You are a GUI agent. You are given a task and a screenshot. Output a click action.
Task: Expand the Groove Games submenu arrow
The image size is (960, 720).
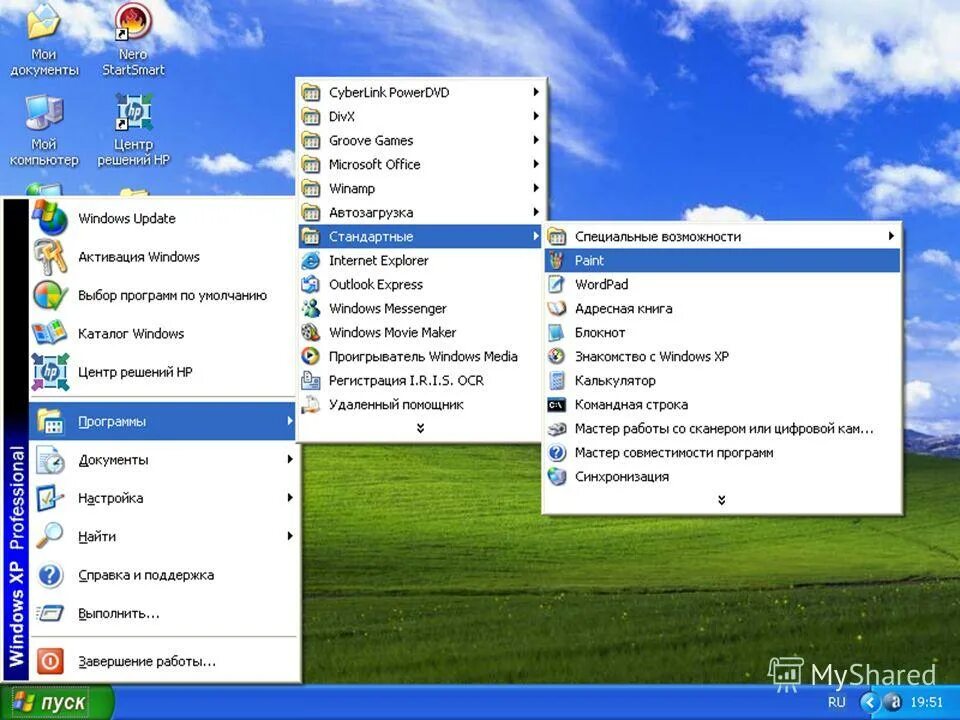point(536,140)
